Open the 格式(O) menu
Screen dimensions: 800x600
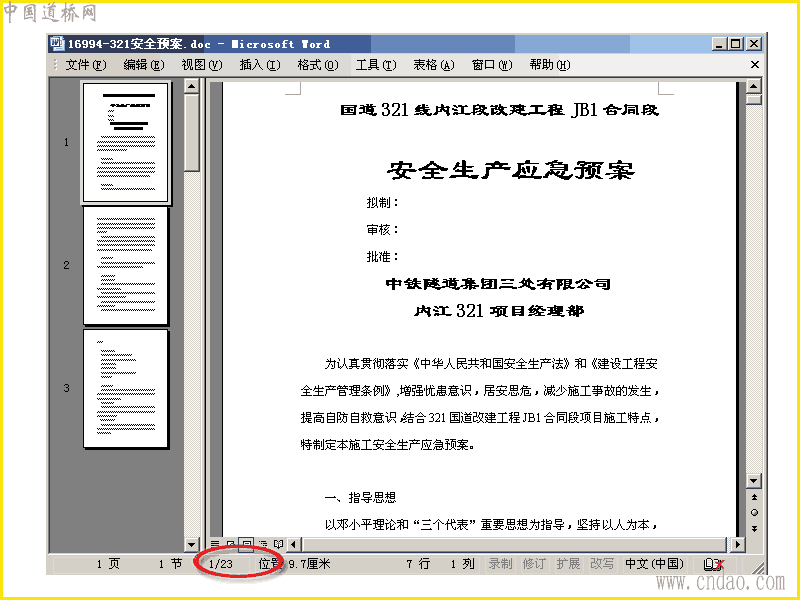[x=318, y=65]
